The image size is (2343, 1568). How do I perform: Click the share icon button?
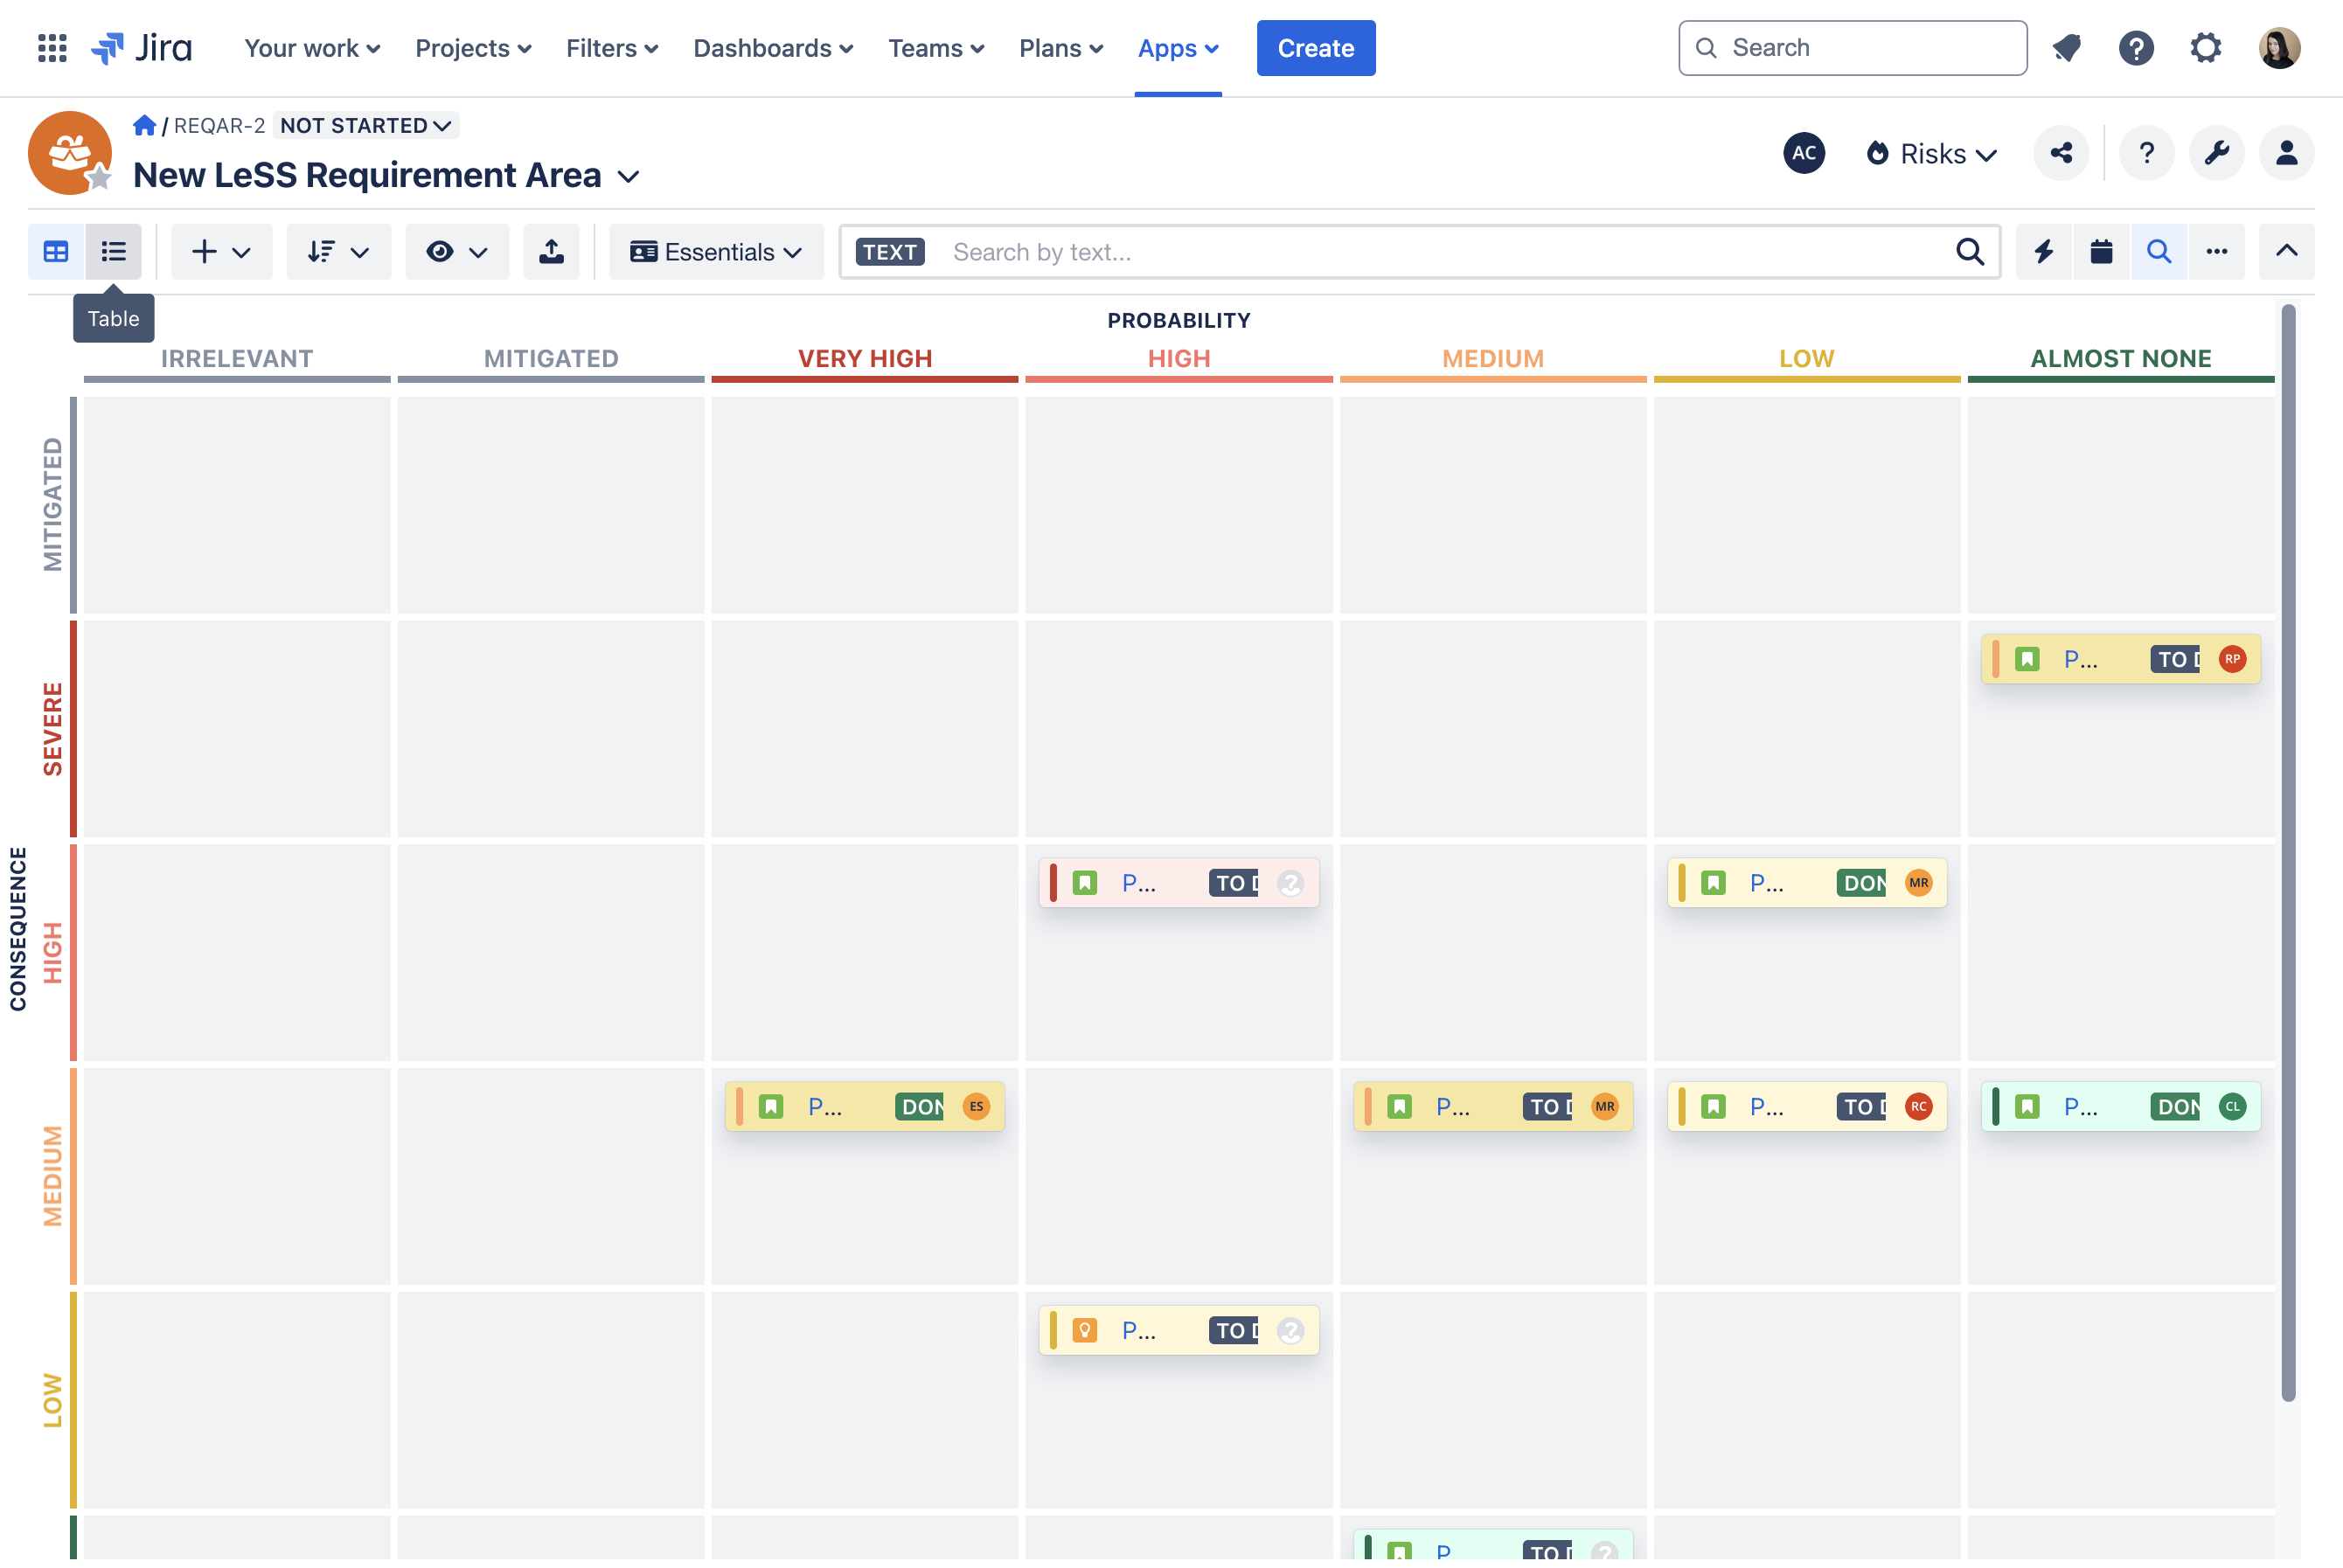point(2061,153)
